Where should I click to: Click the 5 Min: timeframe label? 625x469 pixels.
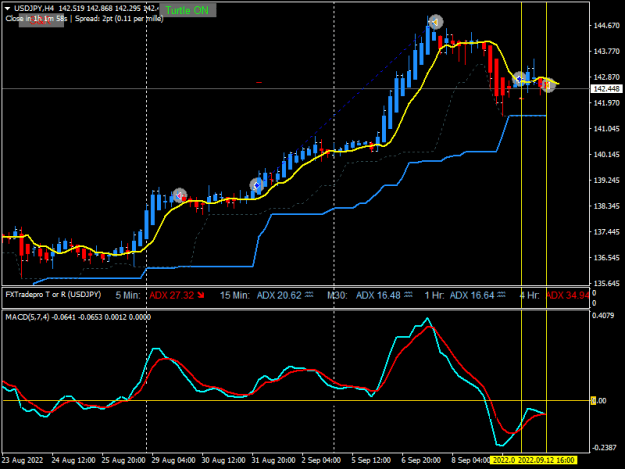click(x=128, y=295)
